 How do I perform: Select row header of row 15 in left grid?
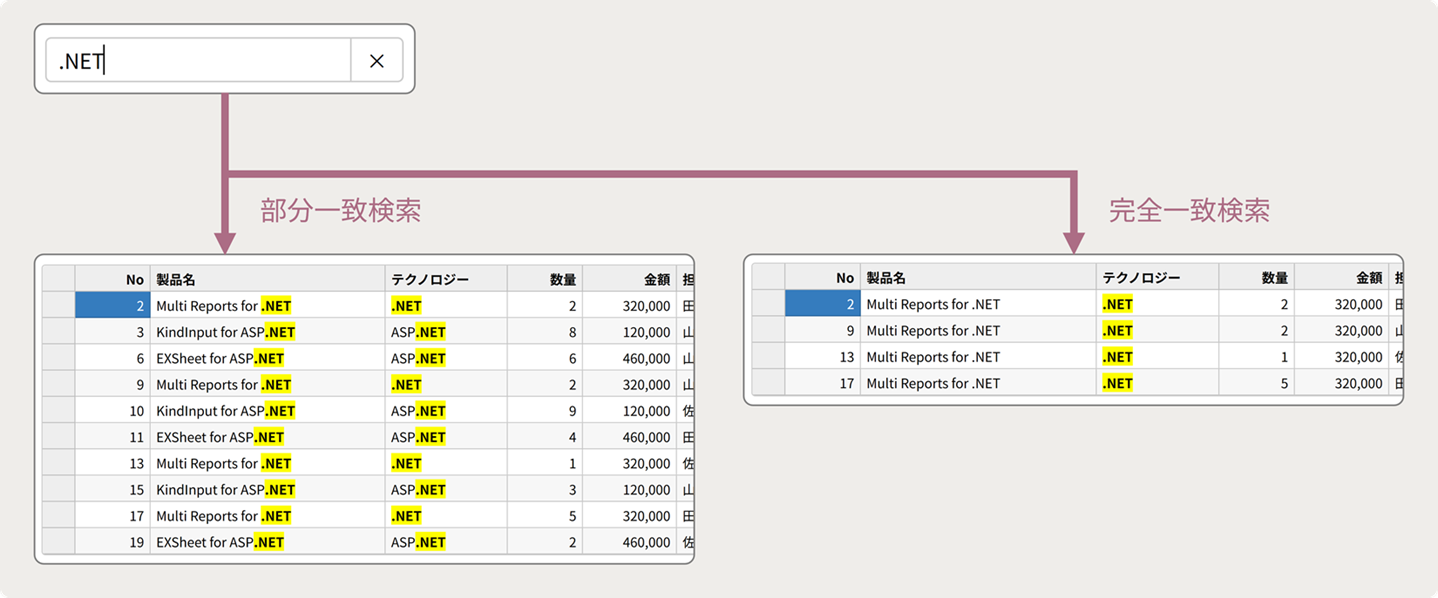59,490
